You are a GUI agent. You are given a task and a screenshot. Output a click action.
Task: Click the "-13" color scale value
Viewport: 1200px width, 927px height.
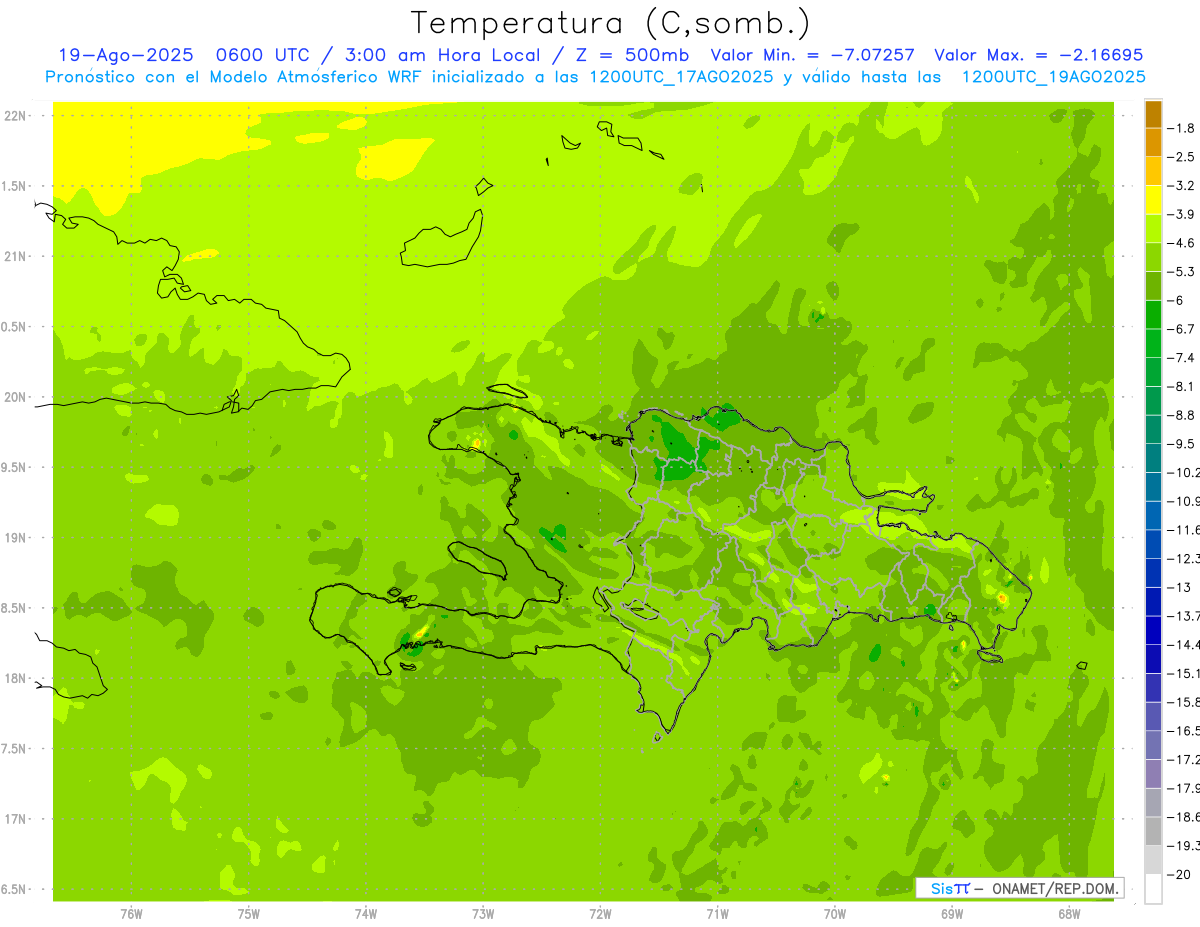click(x=1177, y=587)
